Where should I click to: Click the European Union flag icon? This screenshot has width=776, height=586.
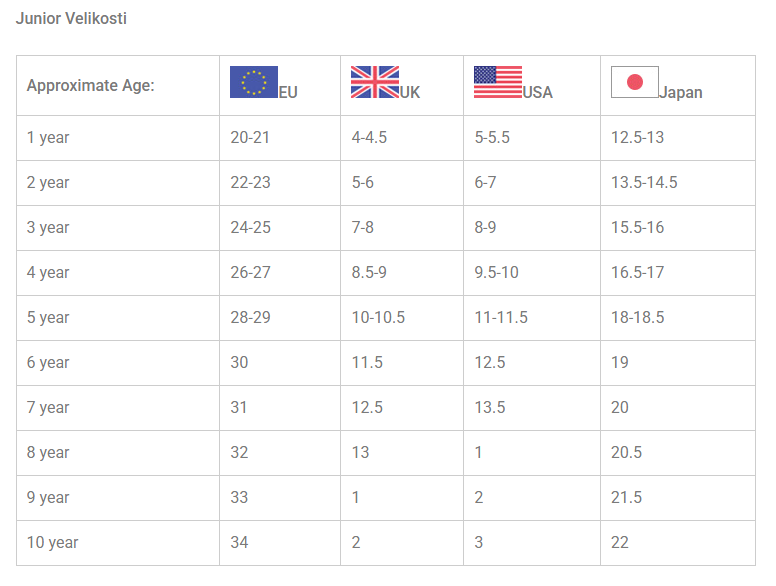[x=253, y=82]
